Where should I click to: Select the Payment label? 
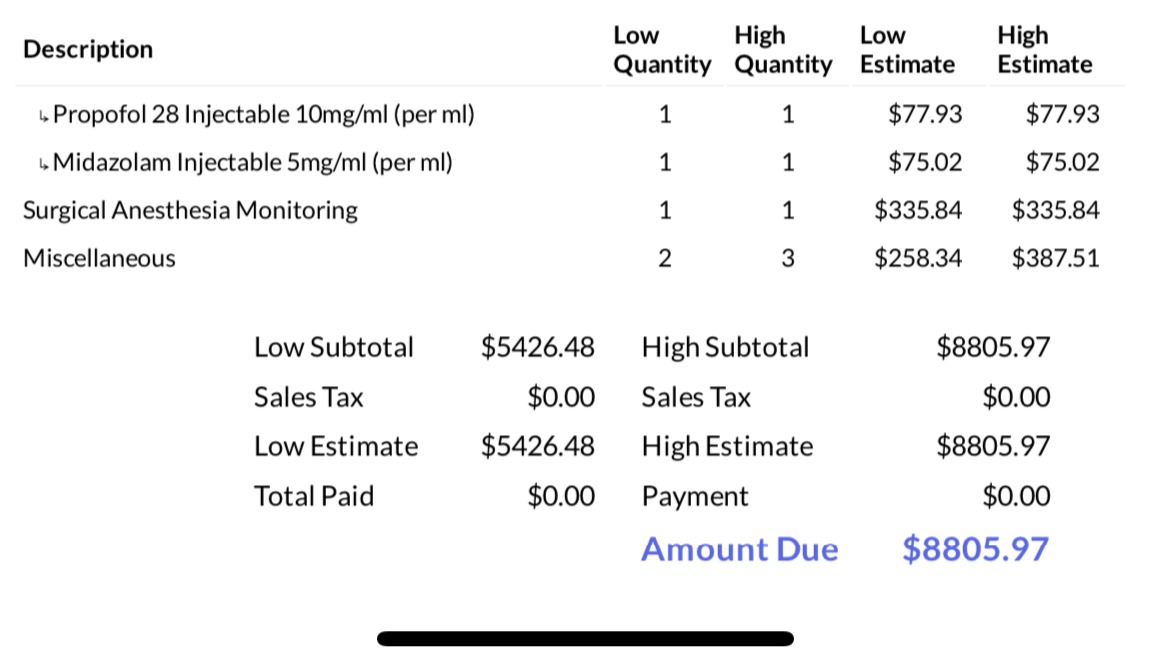point(694,496)
